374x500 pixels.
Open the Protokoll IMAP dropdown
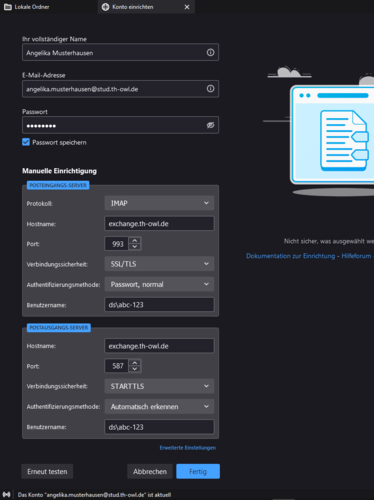[159, 203]
